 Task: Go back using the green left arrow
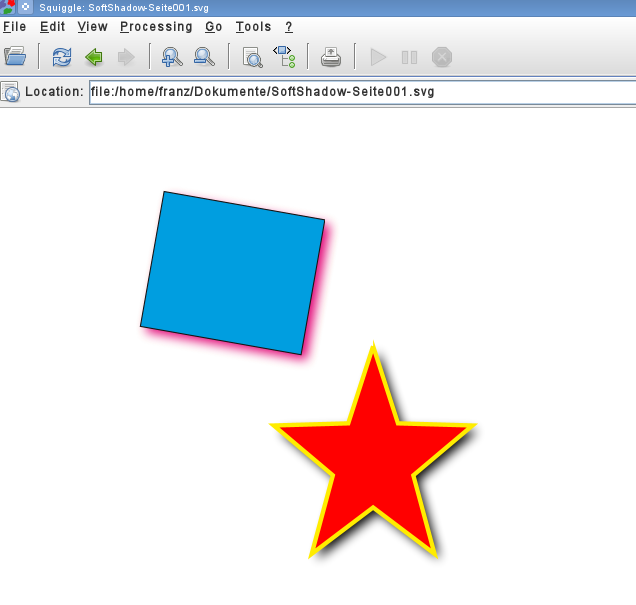point(94,57)
